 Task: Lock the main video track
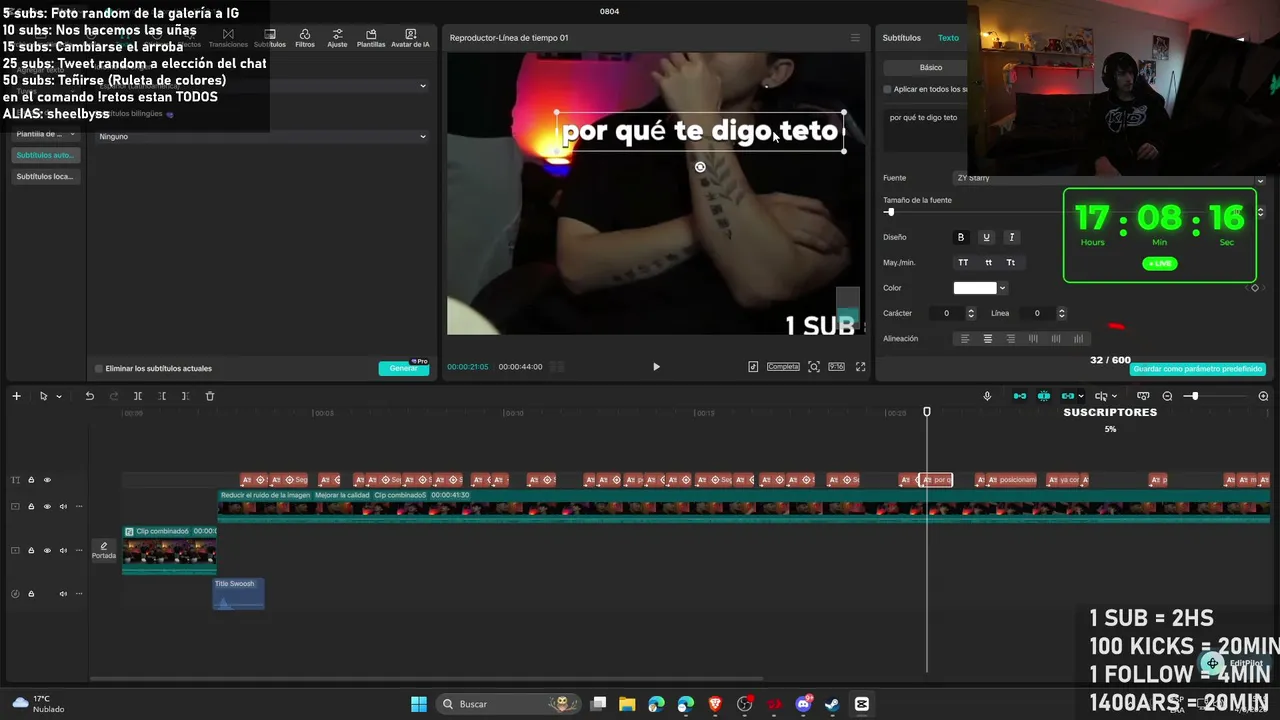click(31, 507)
